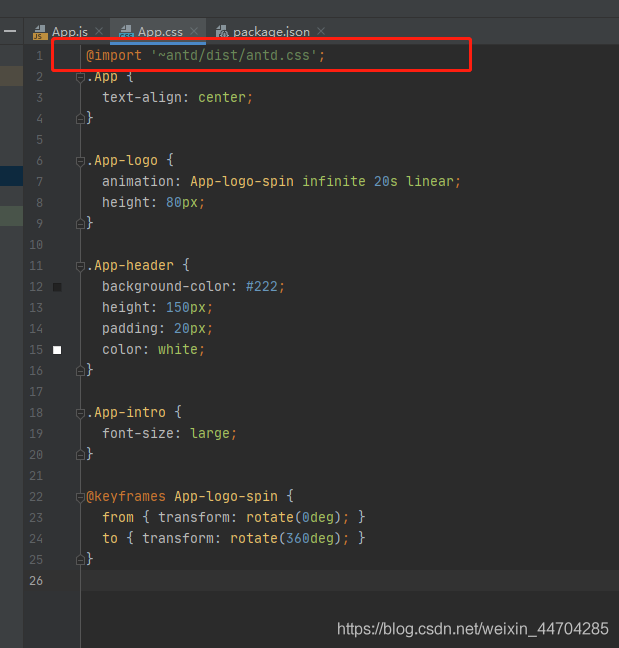Click the JSON file icon on package.json tab
Viewport: 619px width, 648px height.
222,32
